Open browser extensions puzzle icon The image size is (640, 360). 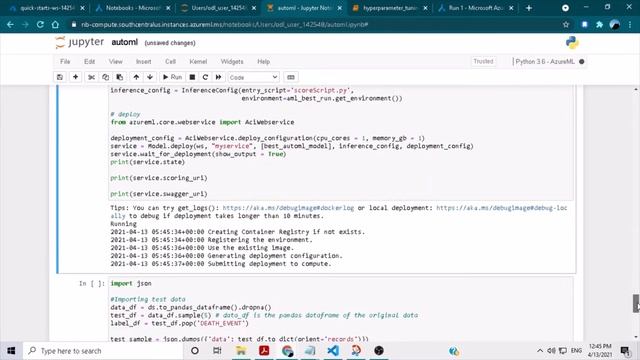click(x=599, y=24)
